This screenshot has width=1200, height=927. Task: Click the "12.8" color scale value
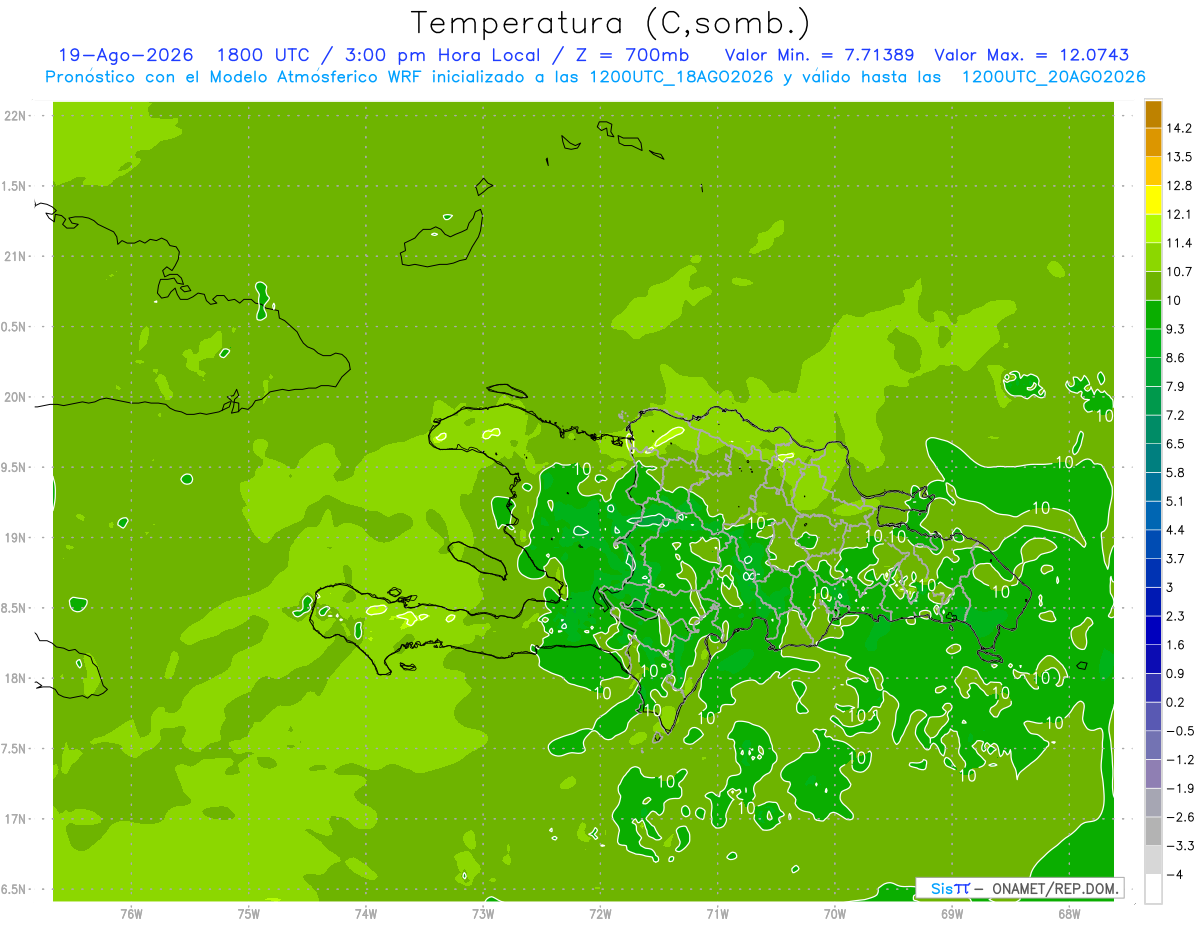(x=1180, y=186)
